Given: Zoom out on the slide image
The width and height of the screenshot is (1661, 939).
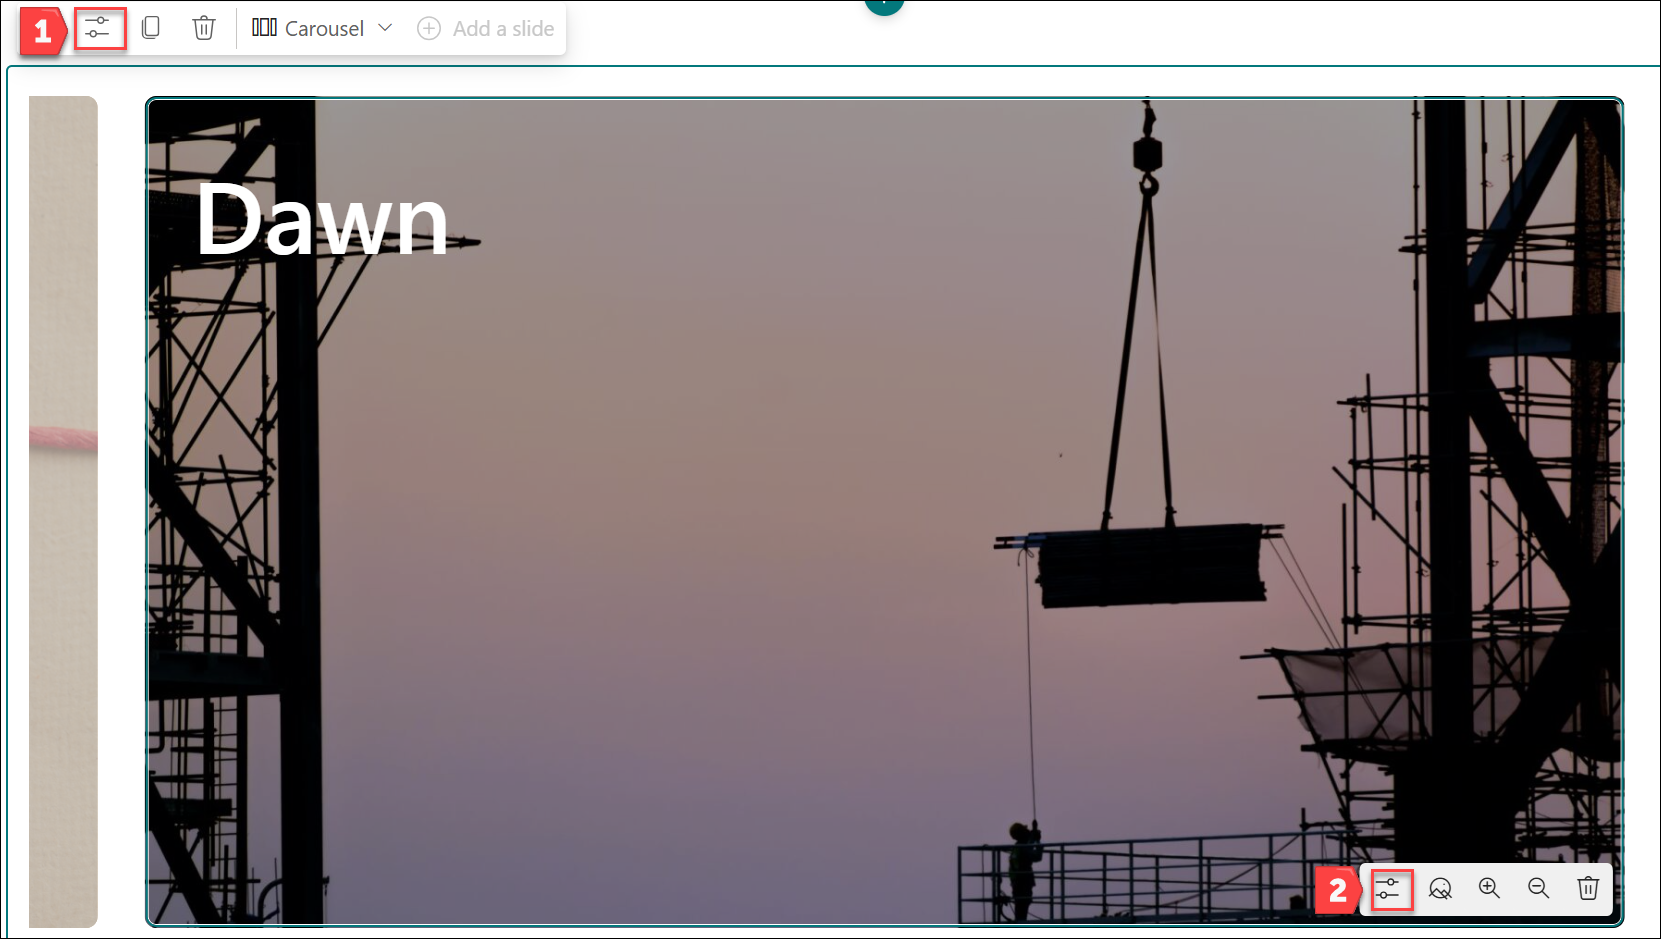Looking at the screenshot, I should [1538, 889].
